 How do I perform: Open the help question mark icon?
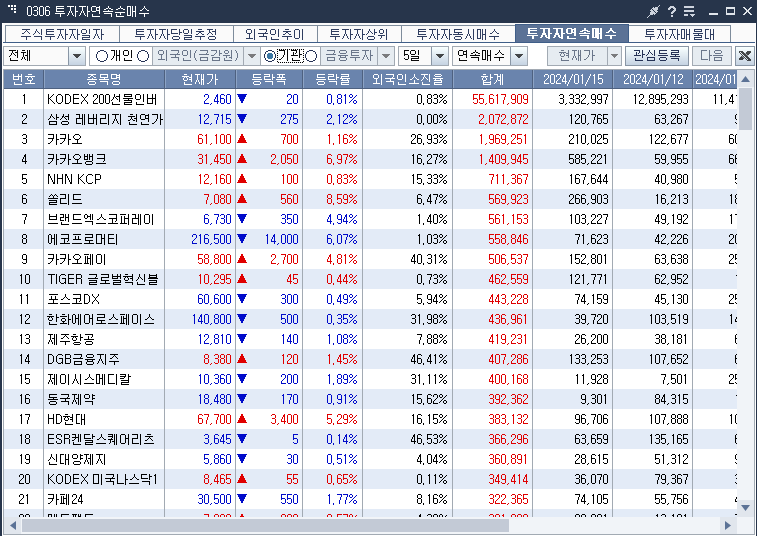tap(672, 11)
